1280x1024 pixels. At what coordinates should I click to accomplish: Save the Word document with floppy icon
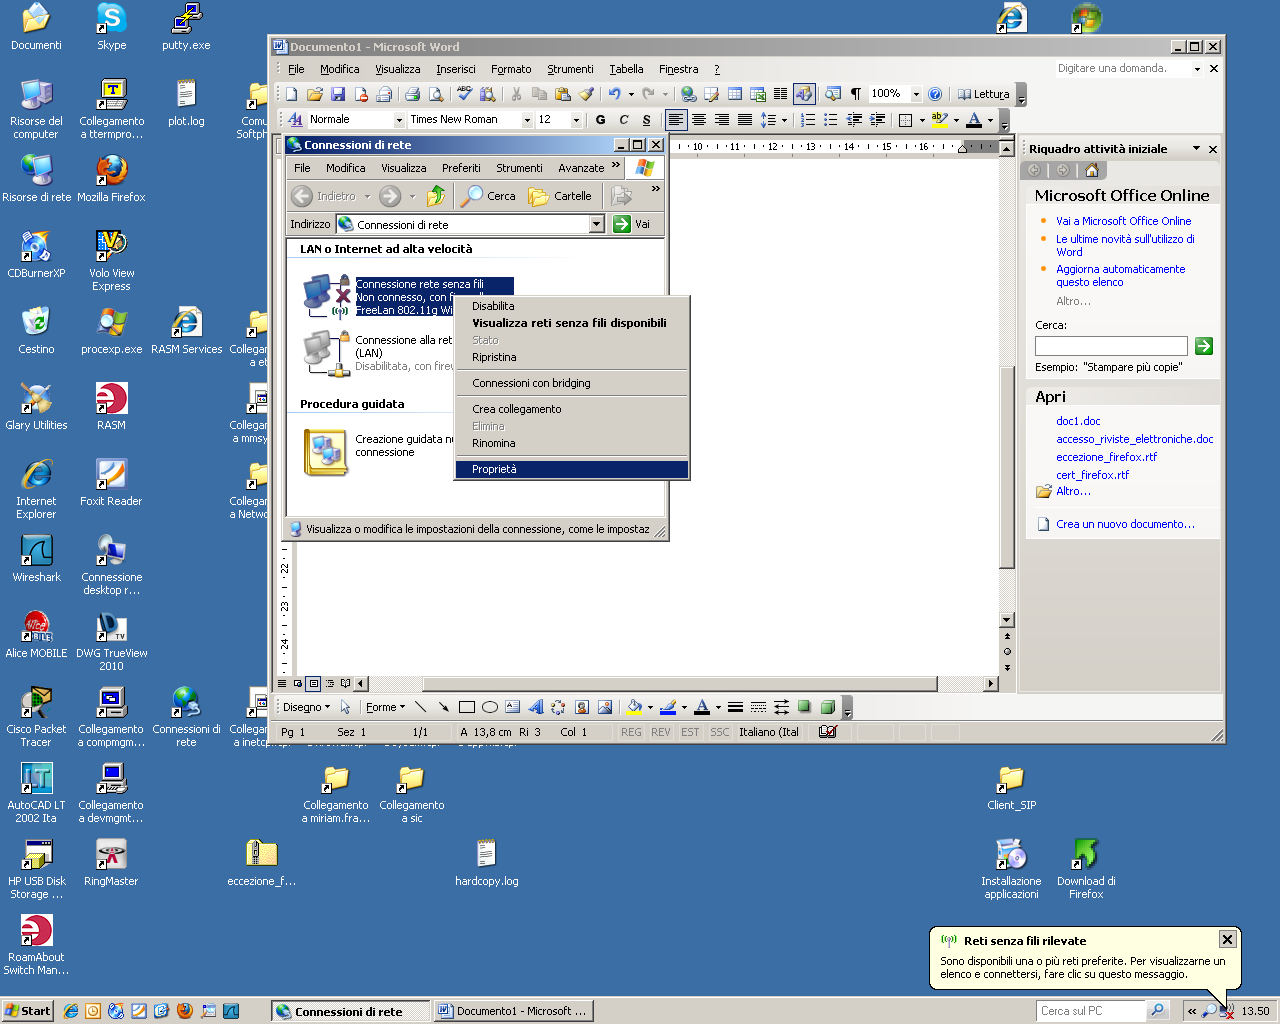tap(337, 94)
